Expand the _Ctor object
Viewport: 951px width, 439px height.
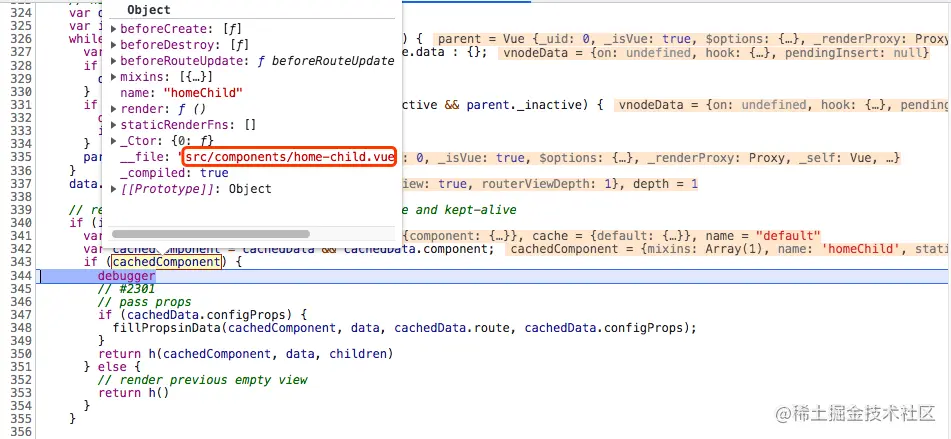pyautogui.click(x=114, y=141)
